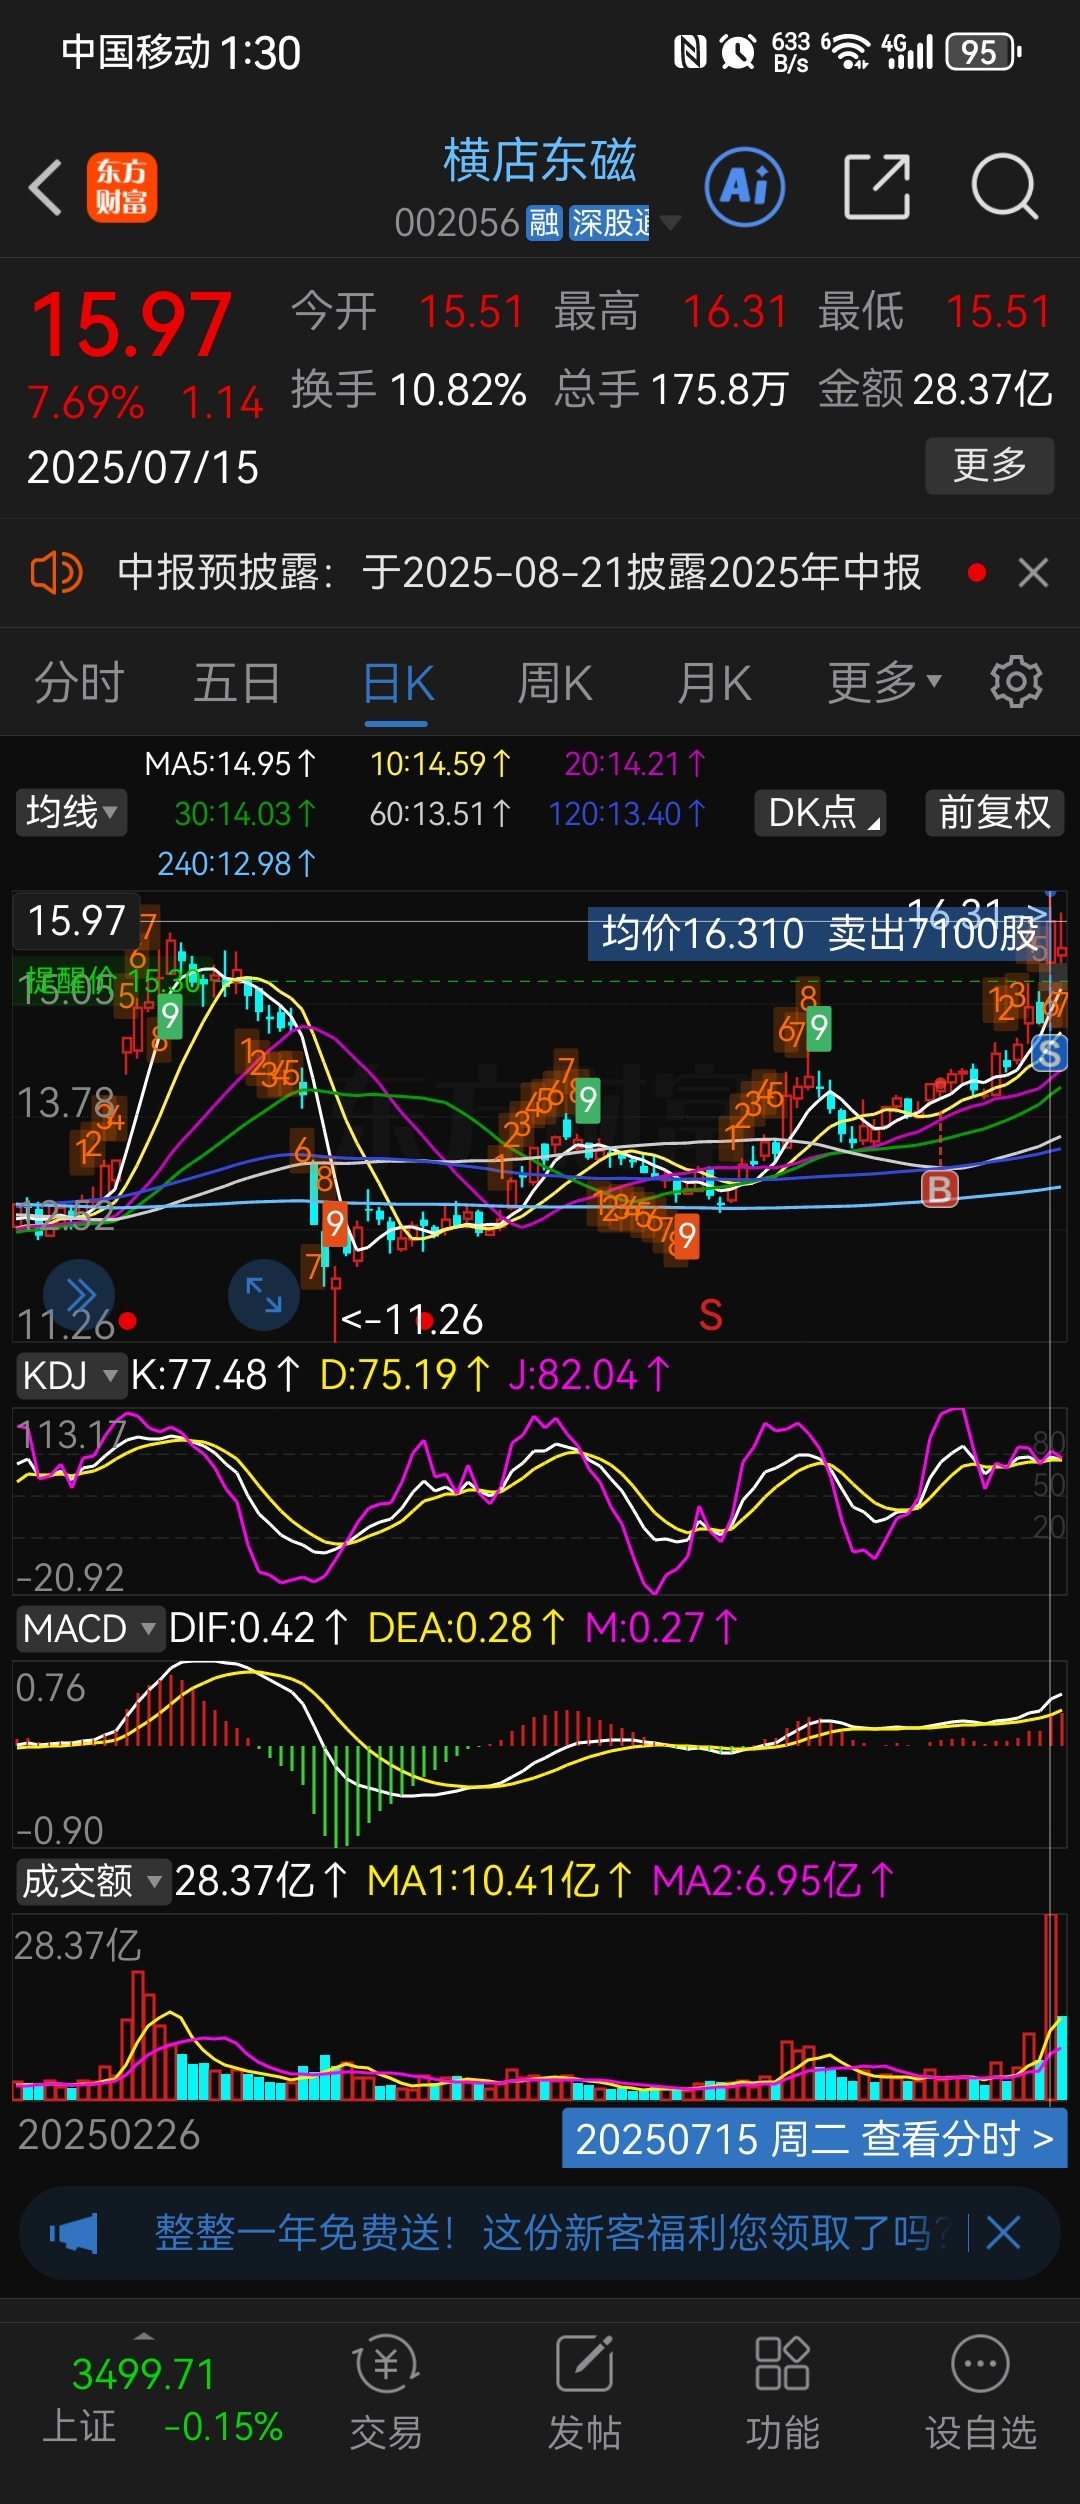Image resolution: width=1080 pixels, height=2504 pixels.
Task: Tap the alarm clock status icon
Action: click(x=738, y=52)
